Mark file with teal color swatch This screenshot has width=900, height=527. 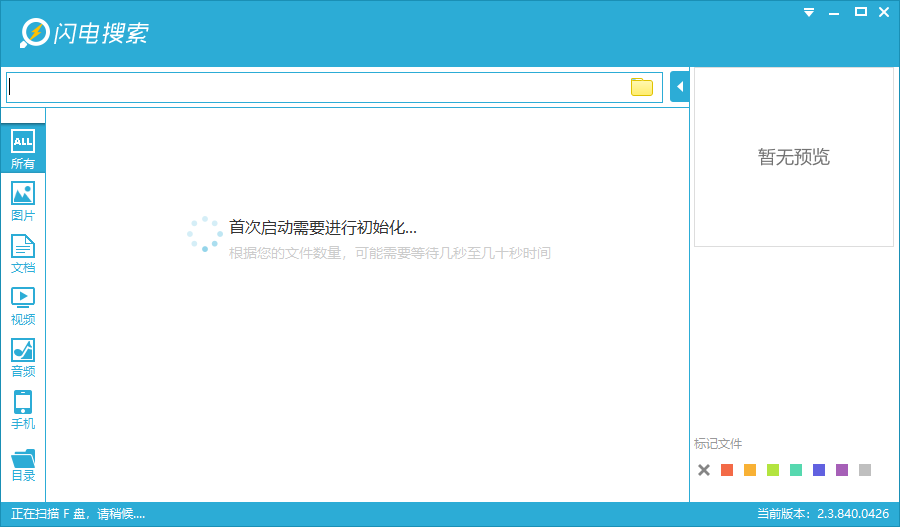tap(796, 470)
